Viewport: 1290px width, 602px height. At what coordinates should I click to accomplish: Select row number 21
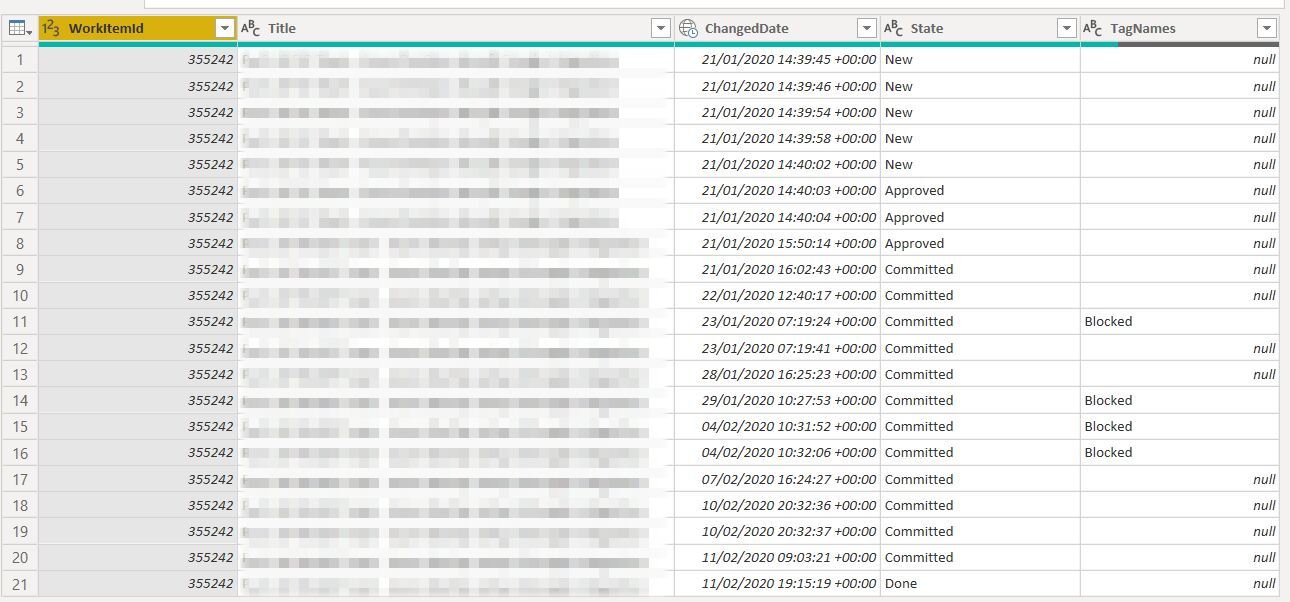tap(19, 584)
